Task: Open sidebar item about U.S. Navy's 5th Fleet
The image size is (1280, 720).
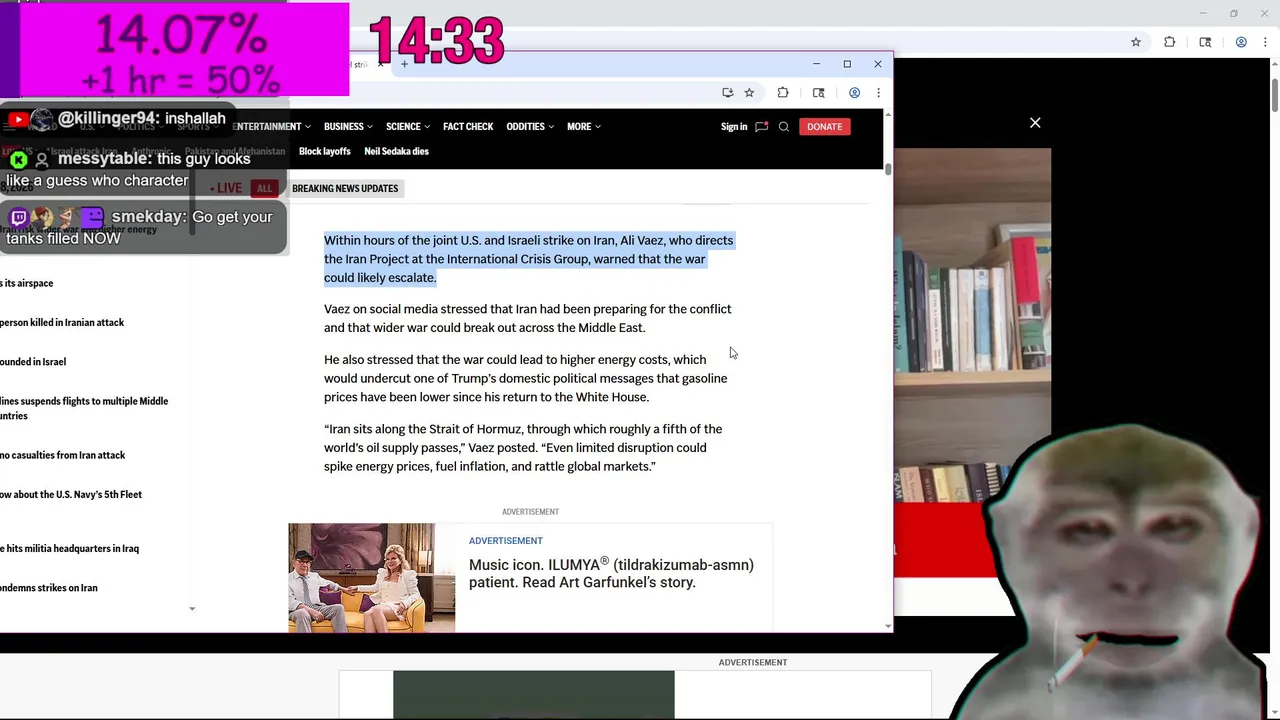Action: (x=71, y=494)
